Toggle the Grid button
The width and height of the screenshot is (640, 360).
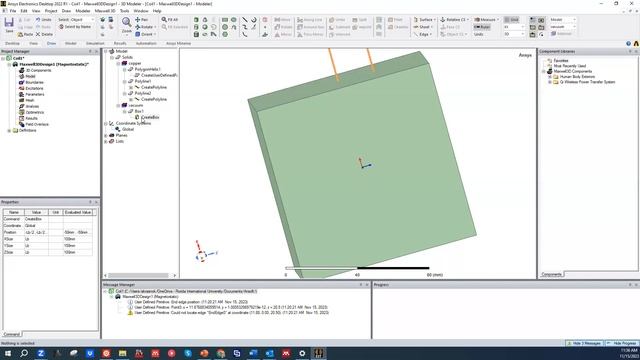coord(511,20)
